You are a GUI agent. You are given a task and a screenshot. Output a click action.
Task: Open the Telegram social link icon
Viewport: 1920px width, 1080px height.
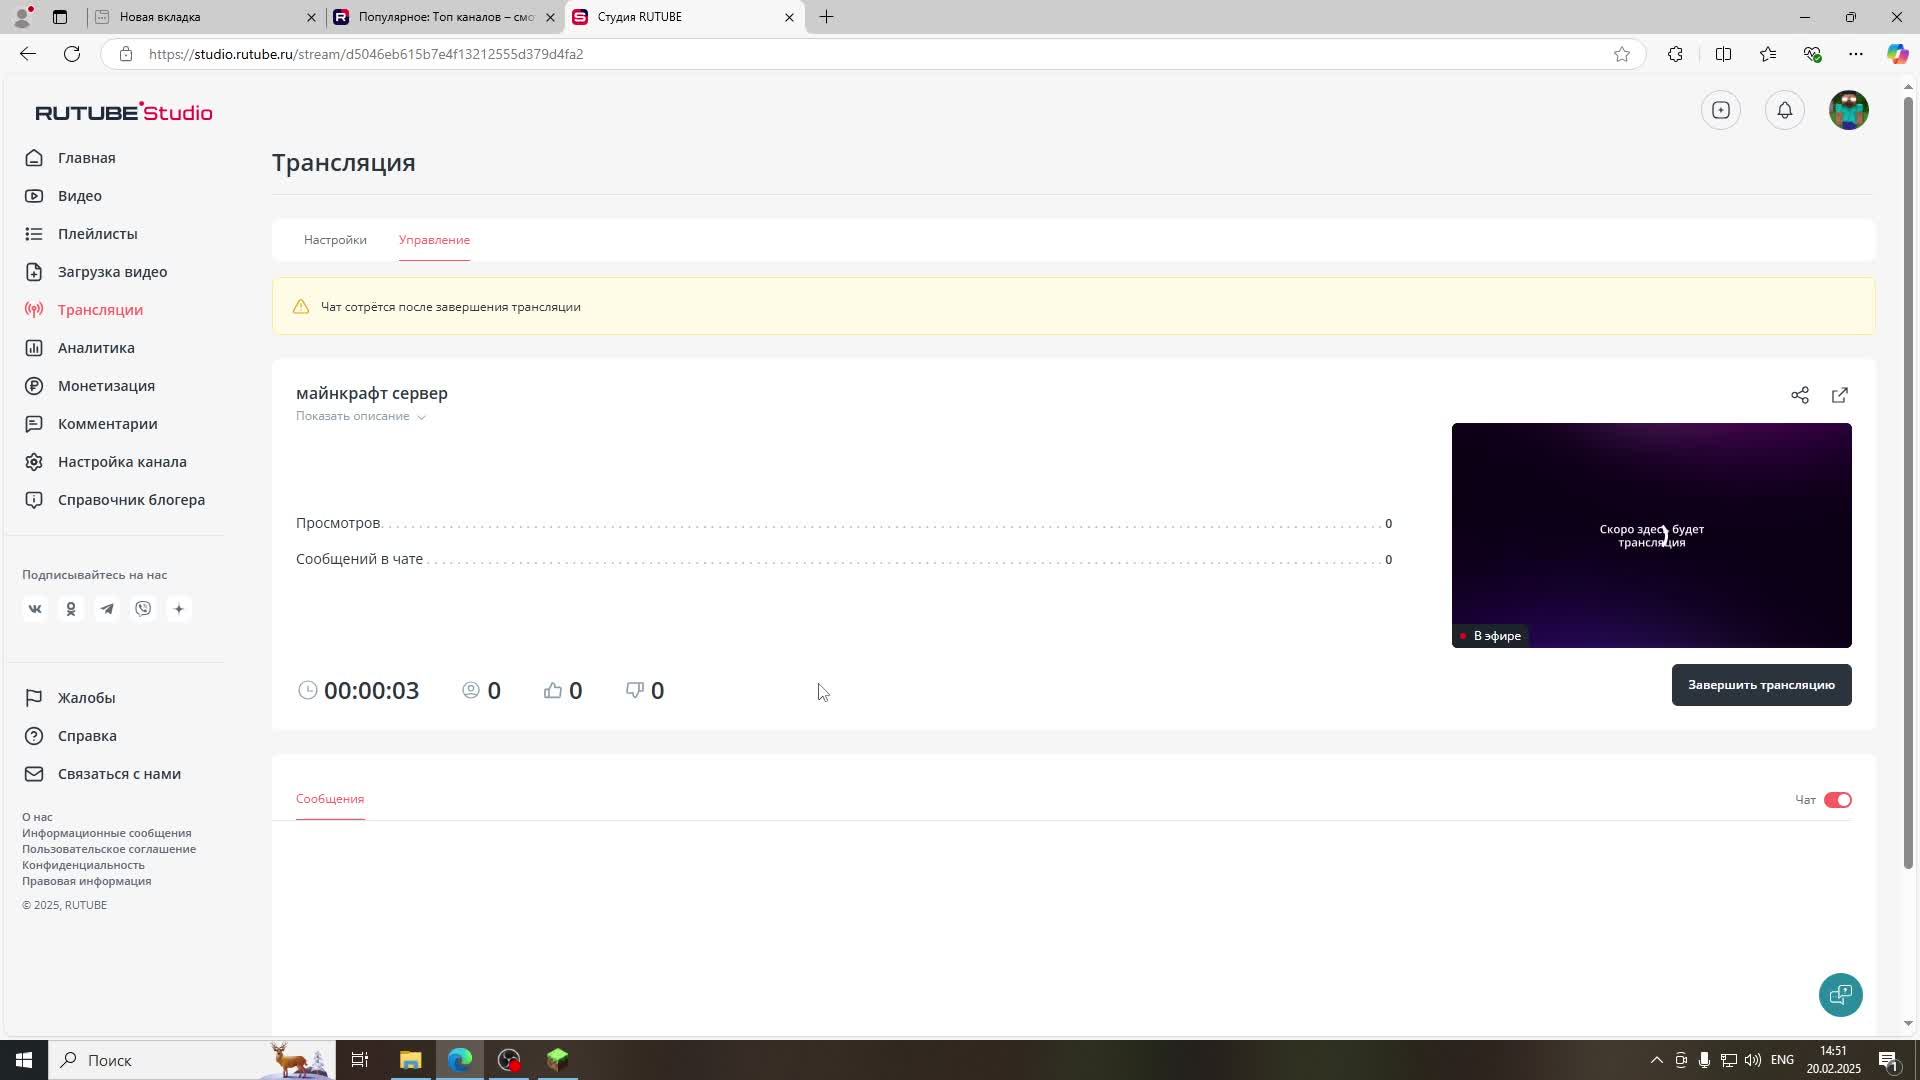pos(107,609)
